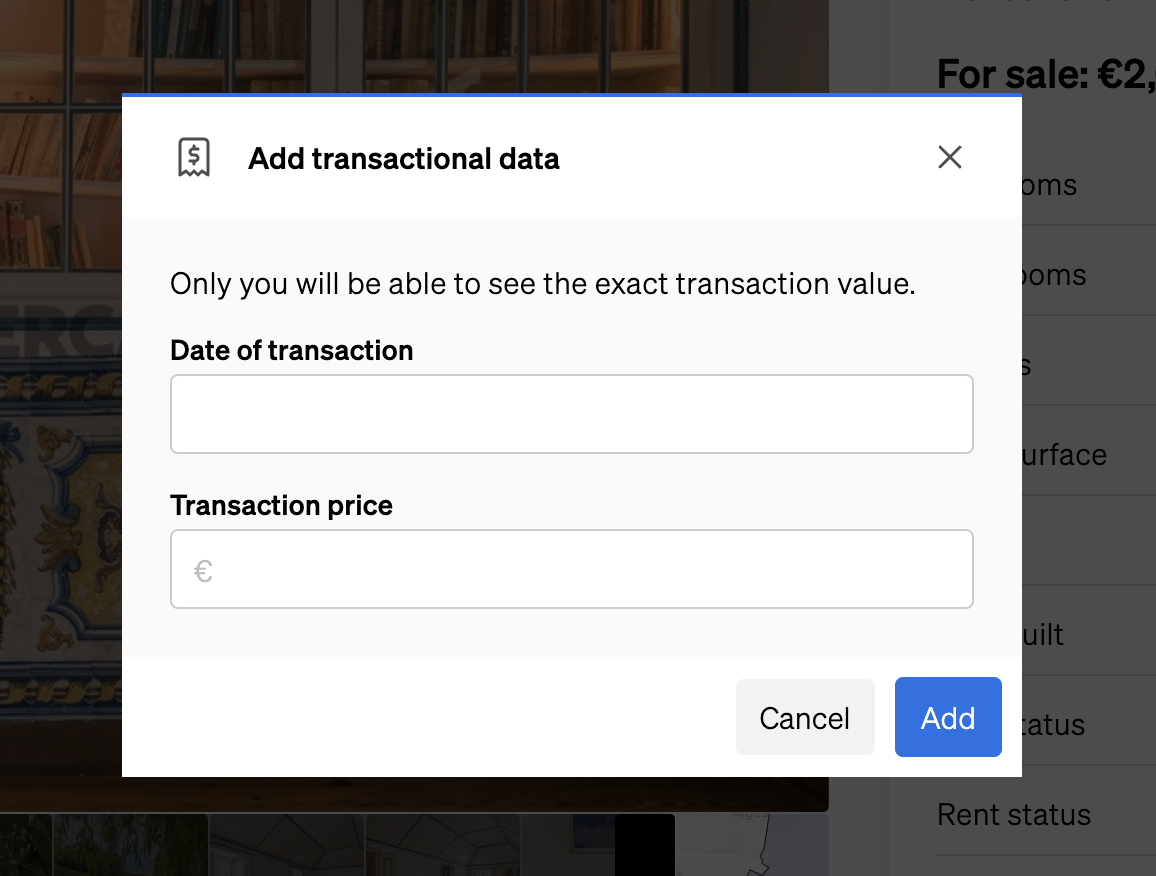Open the Date of transaction field
1156x876 pixels.
pyautogui.click(x=572, y=413)
